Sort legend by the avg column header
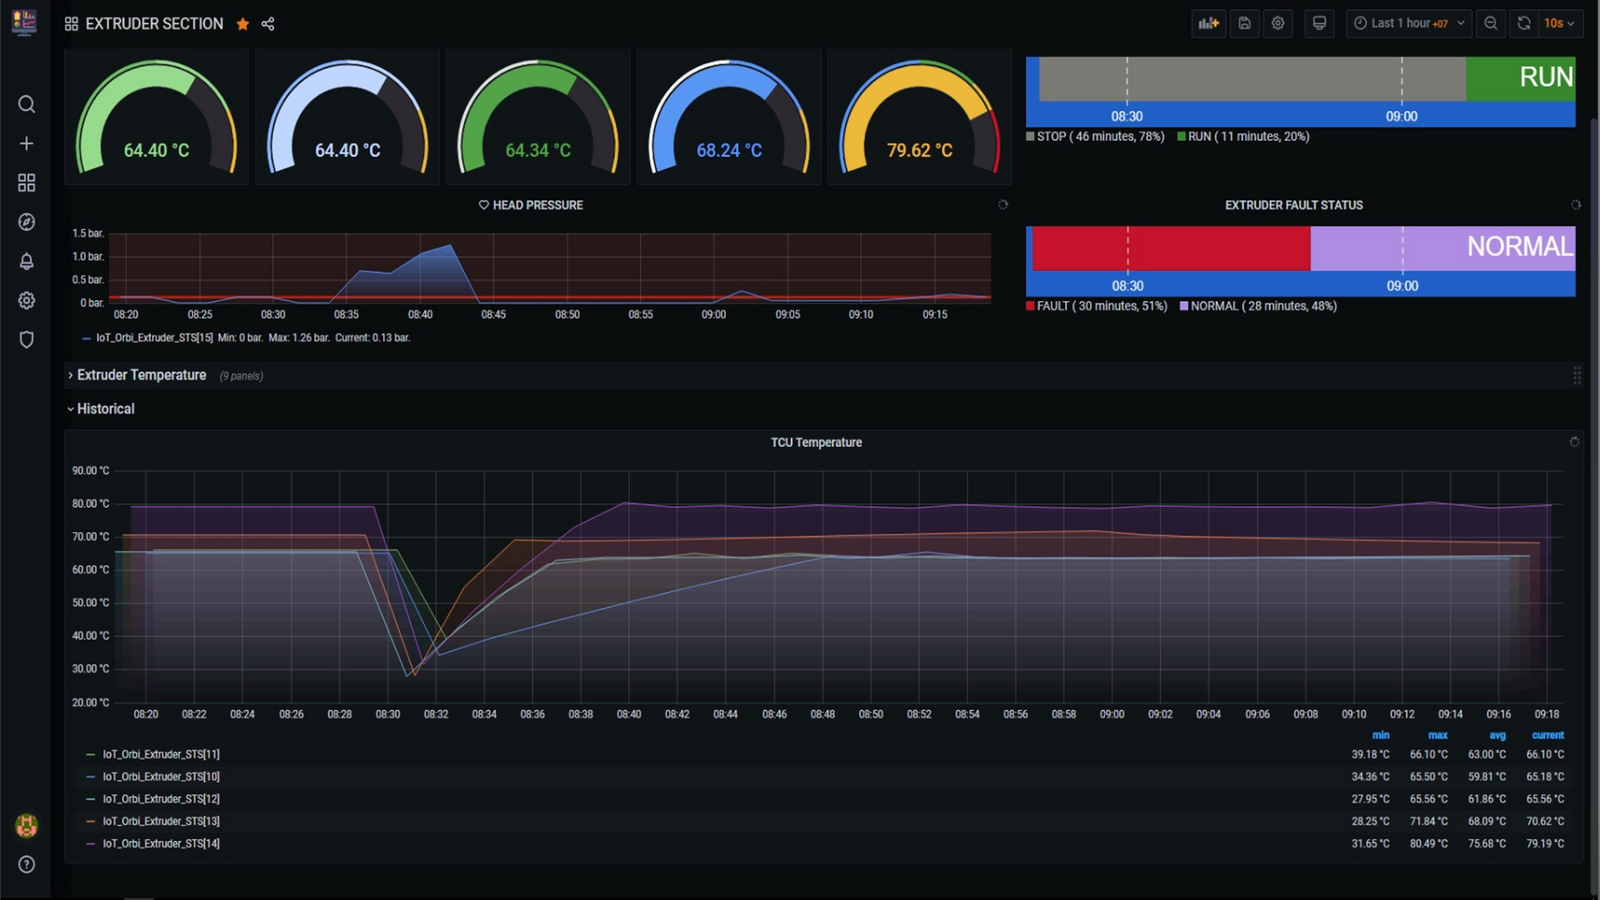Image resolution: width=1600 pixels, height=900 pixels. click(1496, 735)
